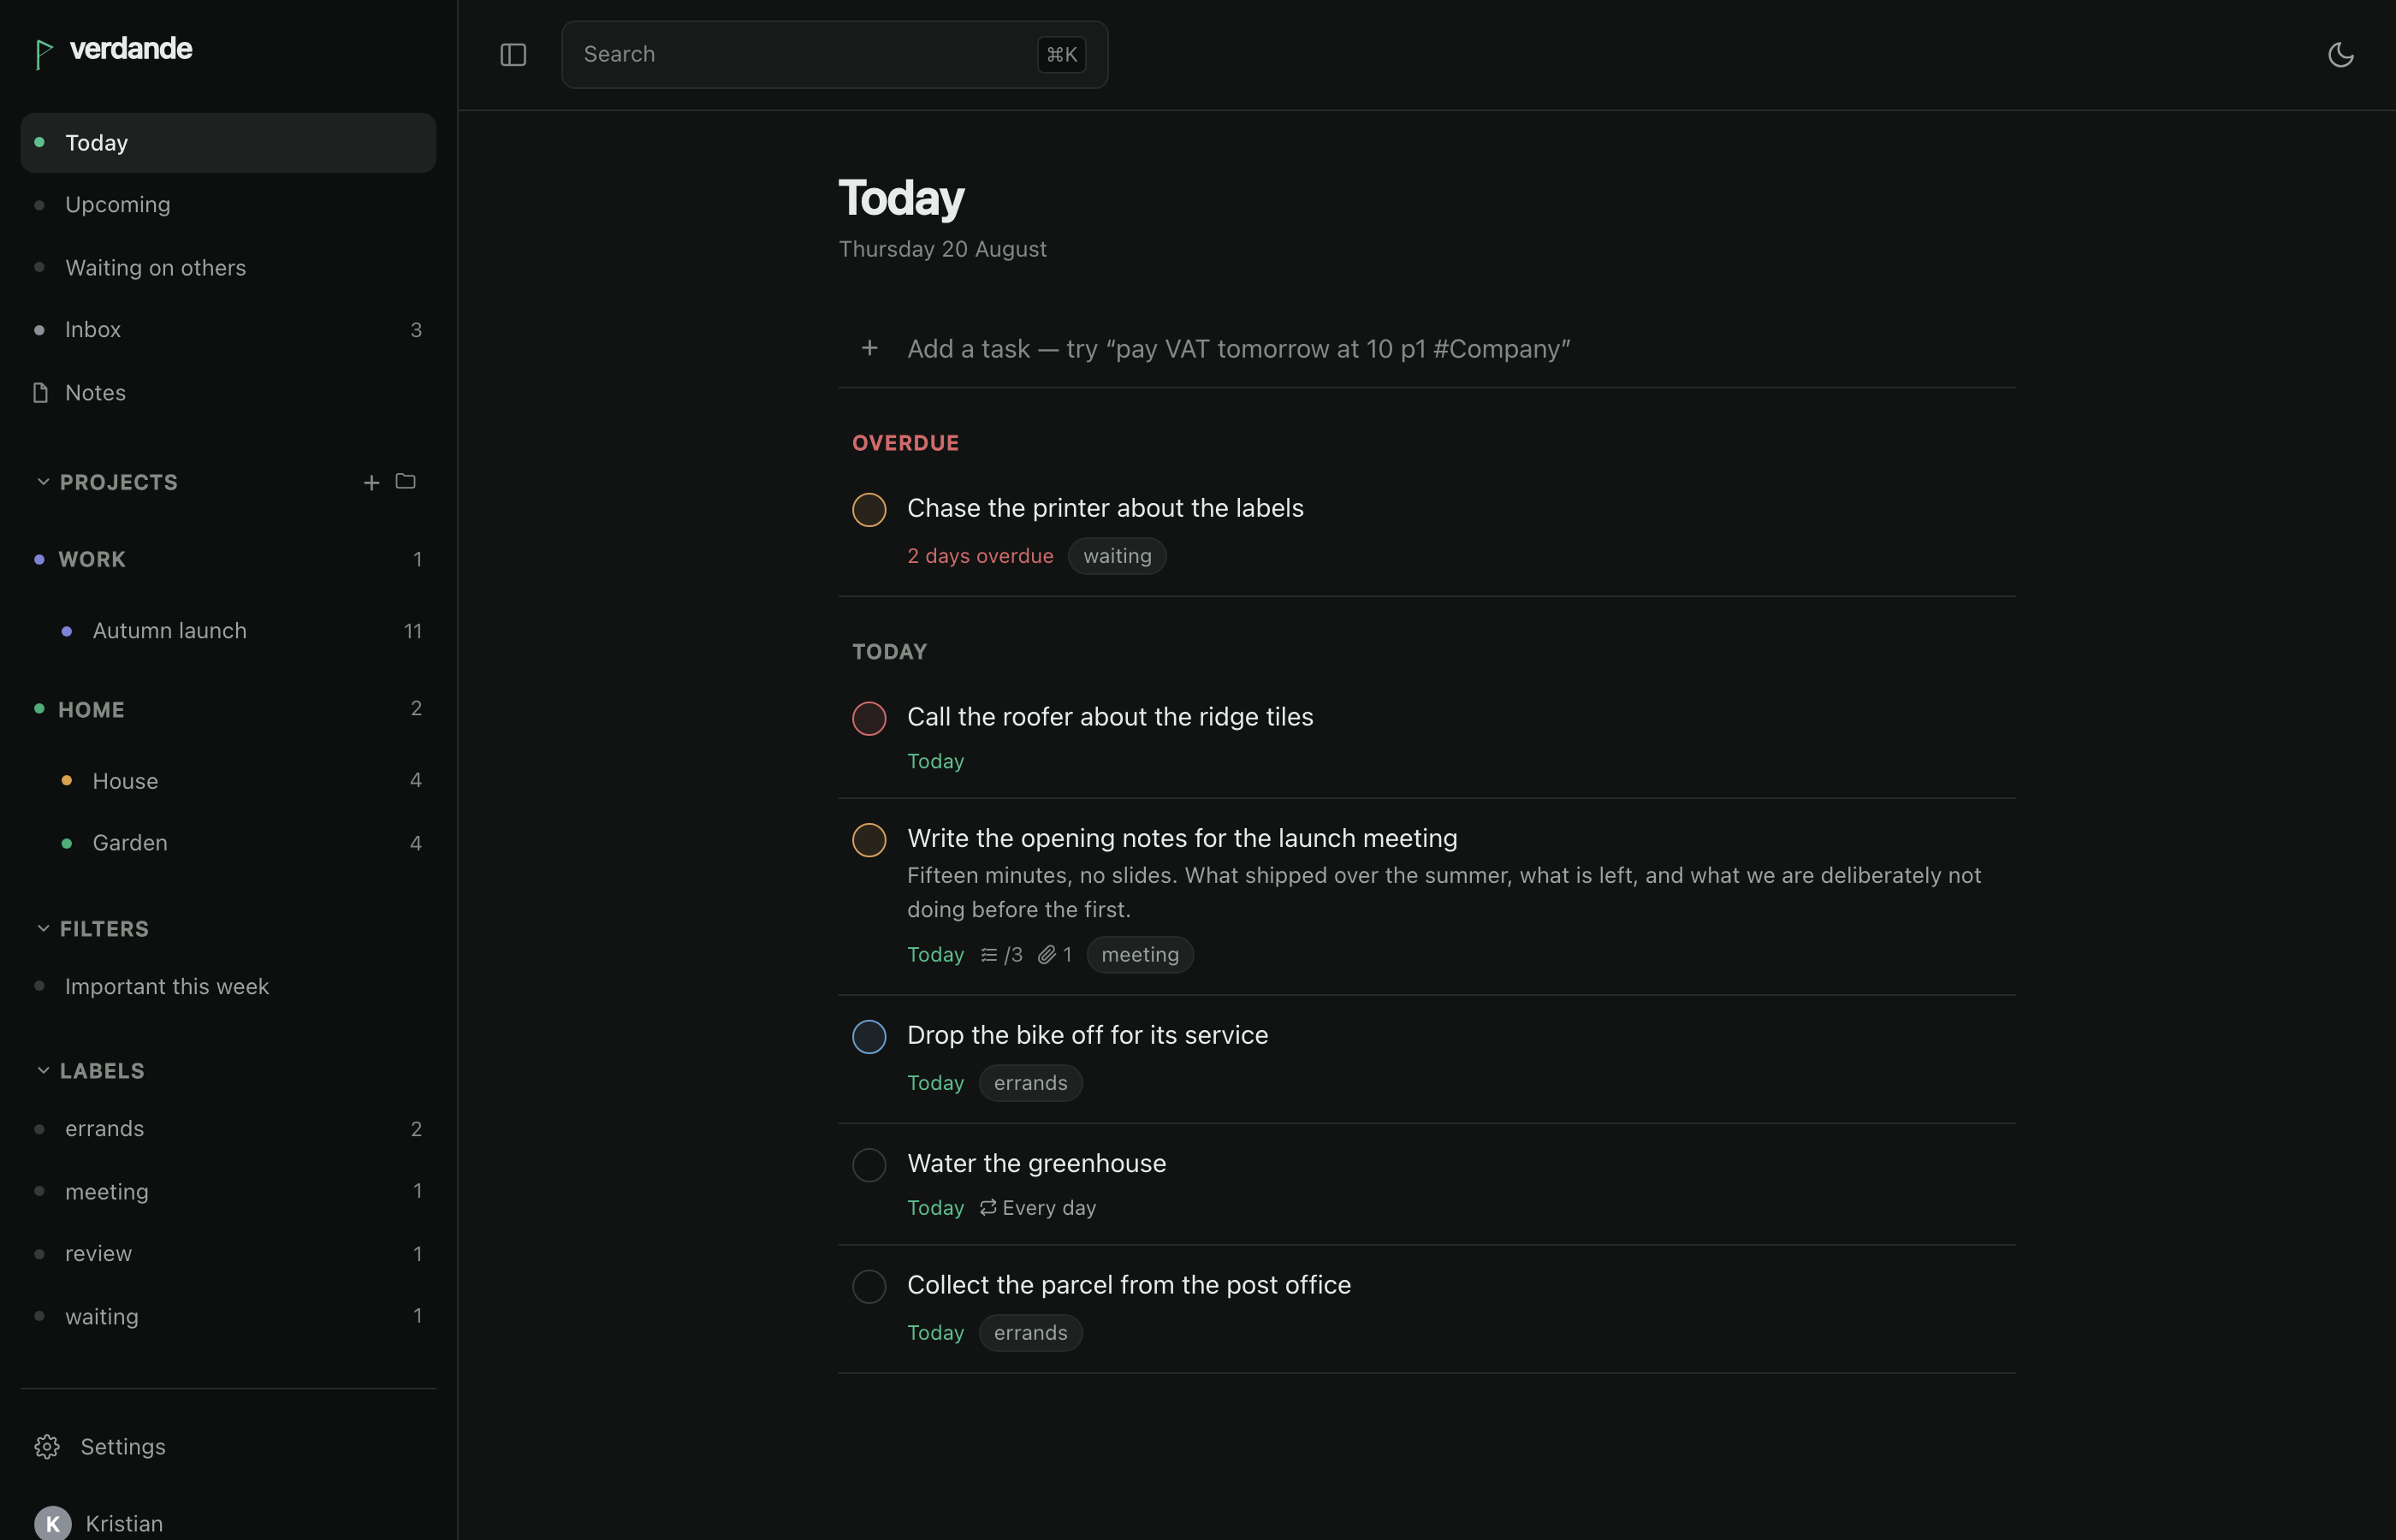Open the review label

point(228,1254)
